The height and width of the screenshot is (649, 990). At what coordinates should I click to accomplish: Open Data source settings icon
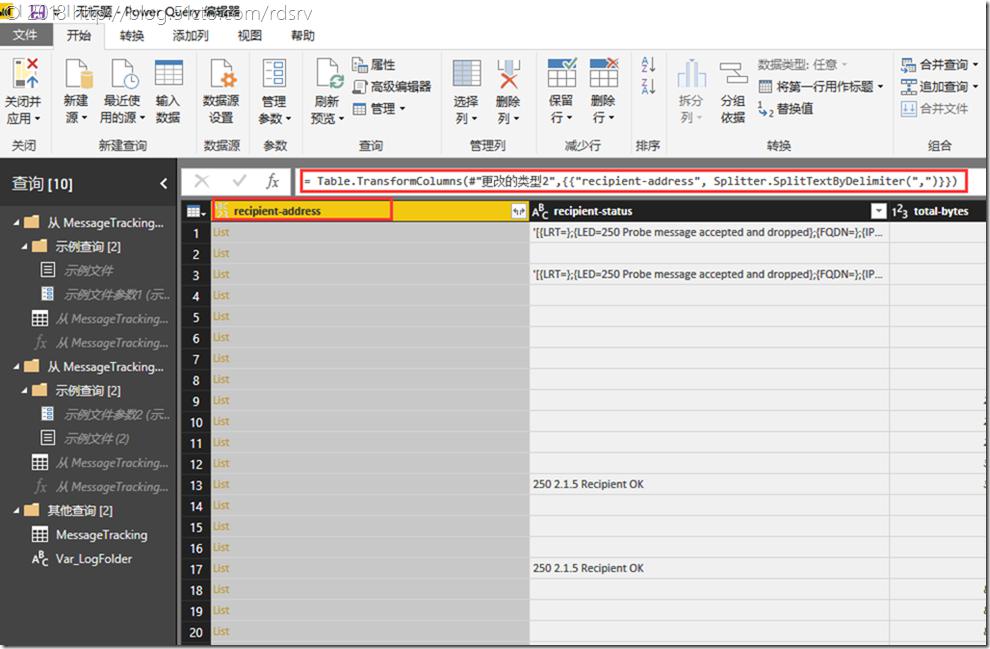tap(223, 74)
